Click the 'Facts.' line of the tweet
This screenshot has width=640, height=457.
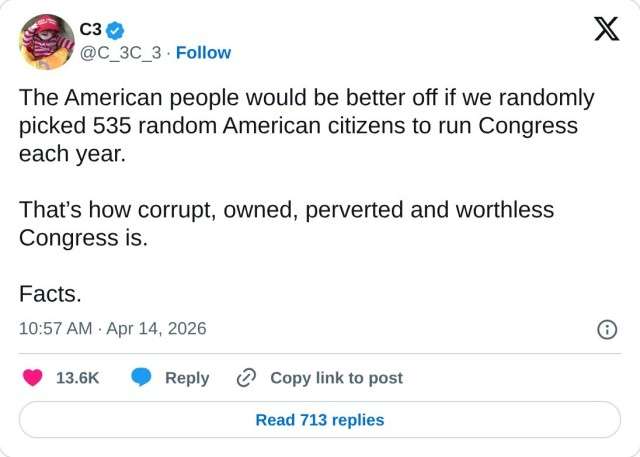click(x=50, y=295)
